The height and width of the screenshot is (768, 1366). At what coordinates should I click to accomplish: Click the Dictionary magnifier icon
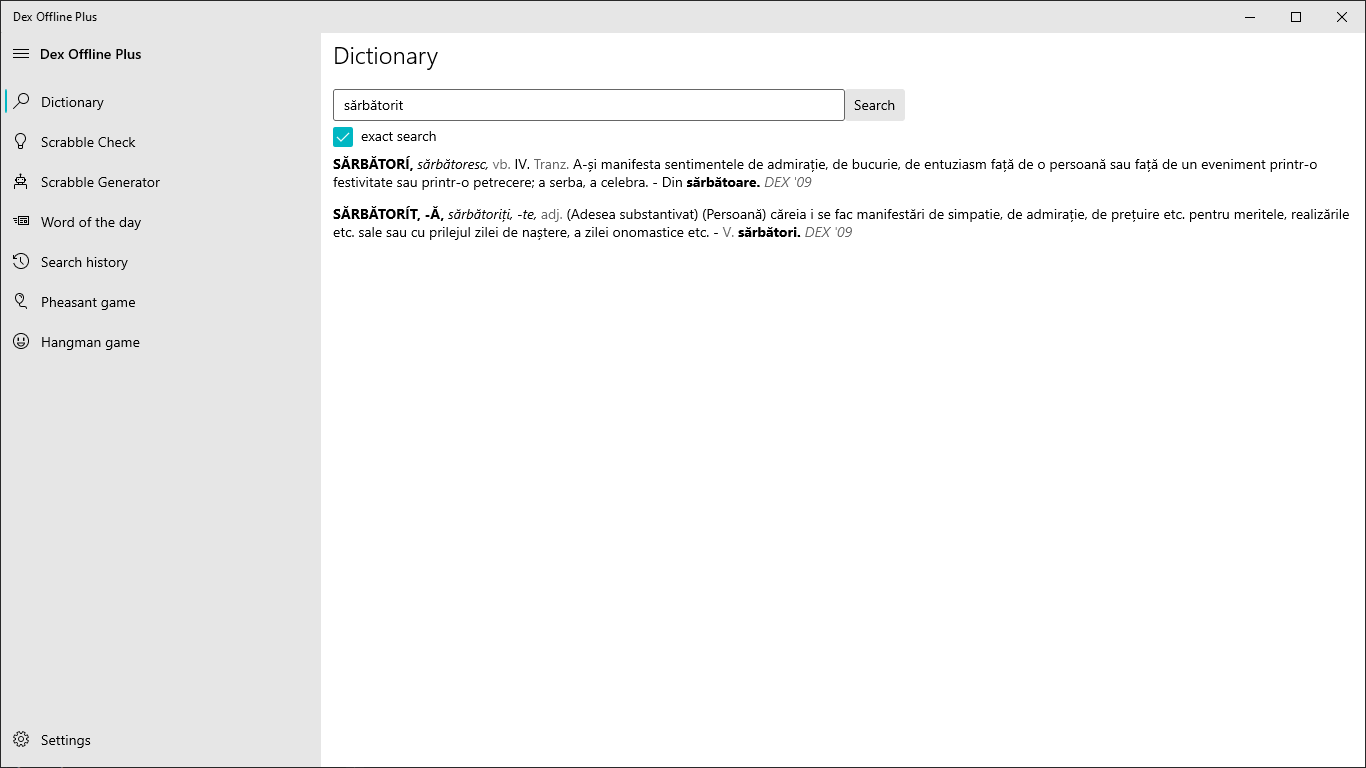coord(21,102)
